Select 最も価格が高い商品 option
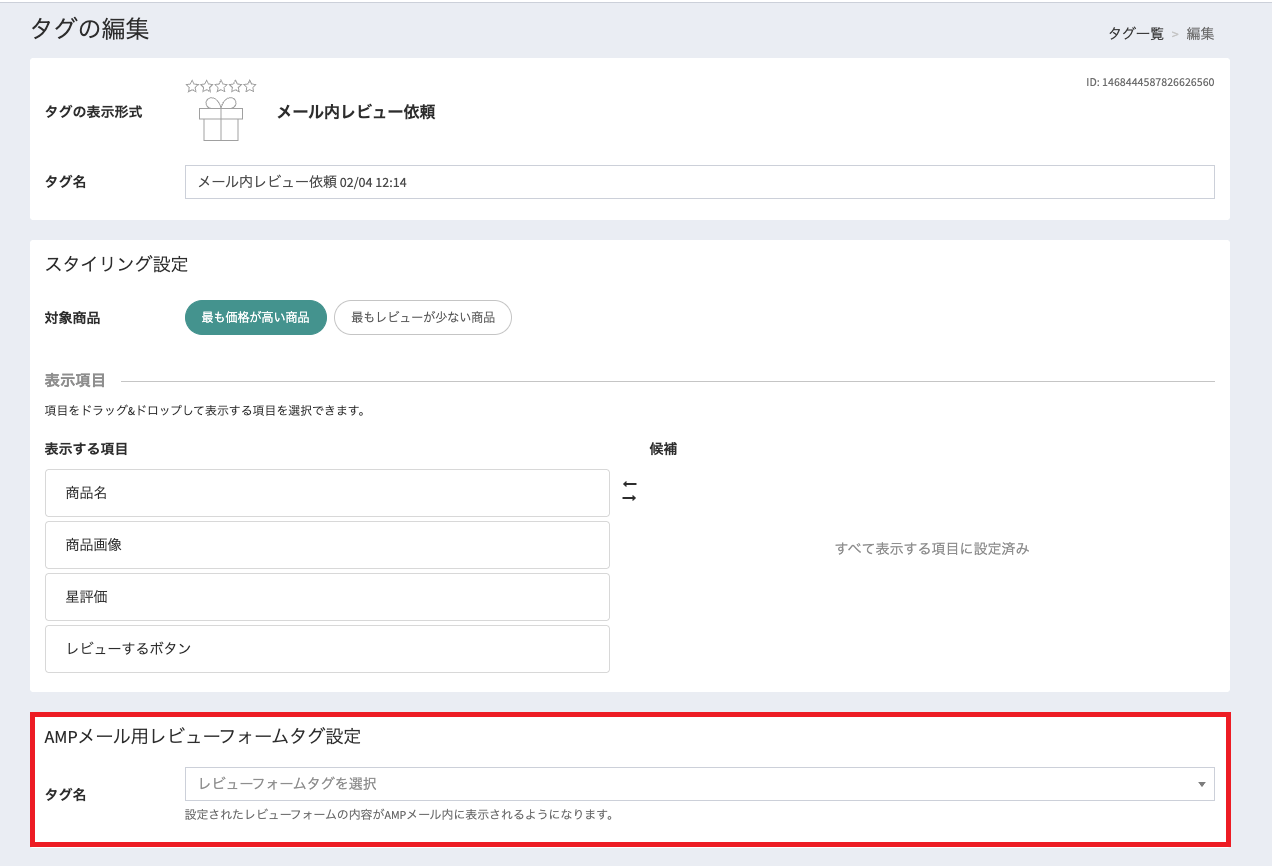1272x866 pixels. [x=256, y=317]
